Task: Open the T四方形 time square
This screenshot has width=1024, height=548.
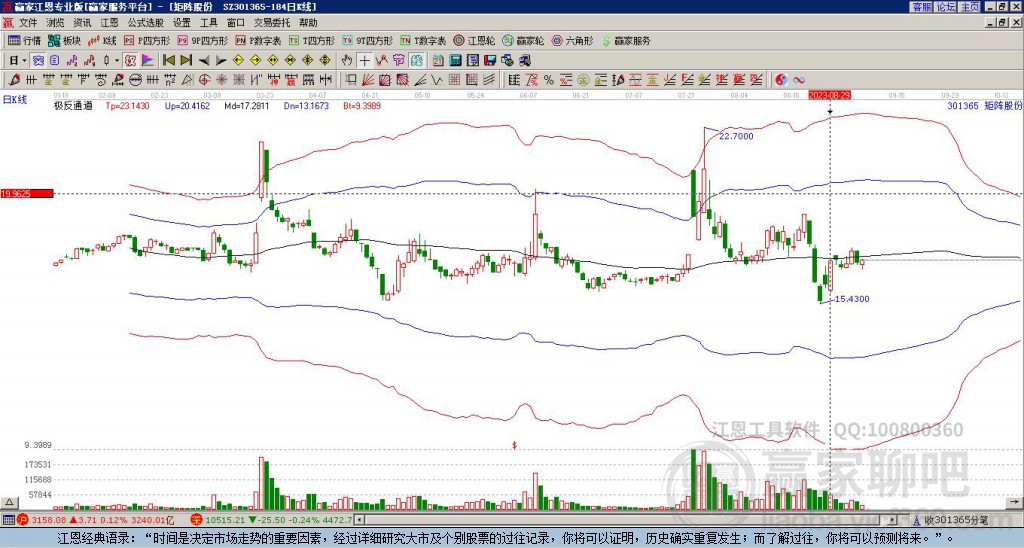Action: (312, 40)
